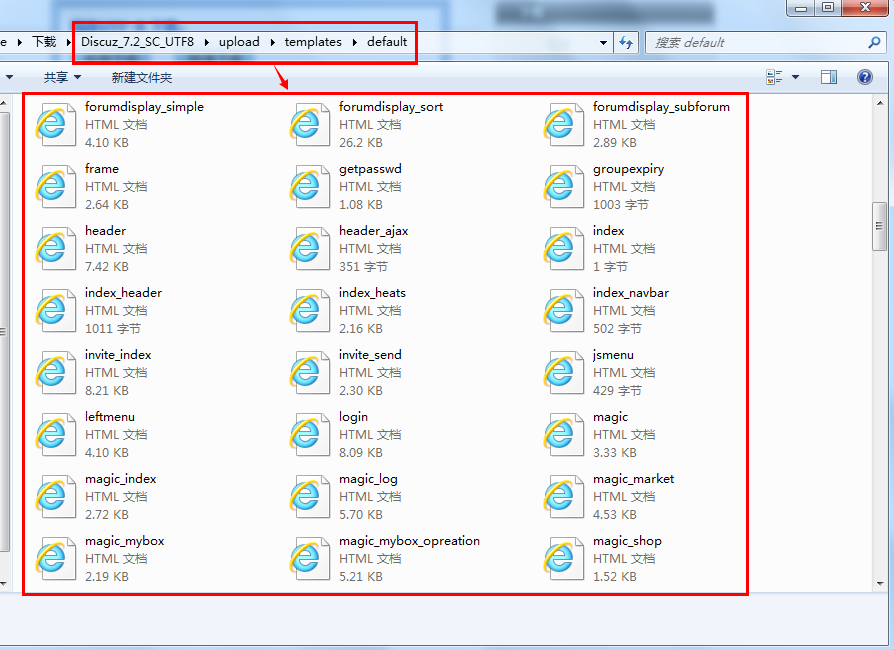Click the index_navbar file name text
894x650 pixels.
(631, 292)
